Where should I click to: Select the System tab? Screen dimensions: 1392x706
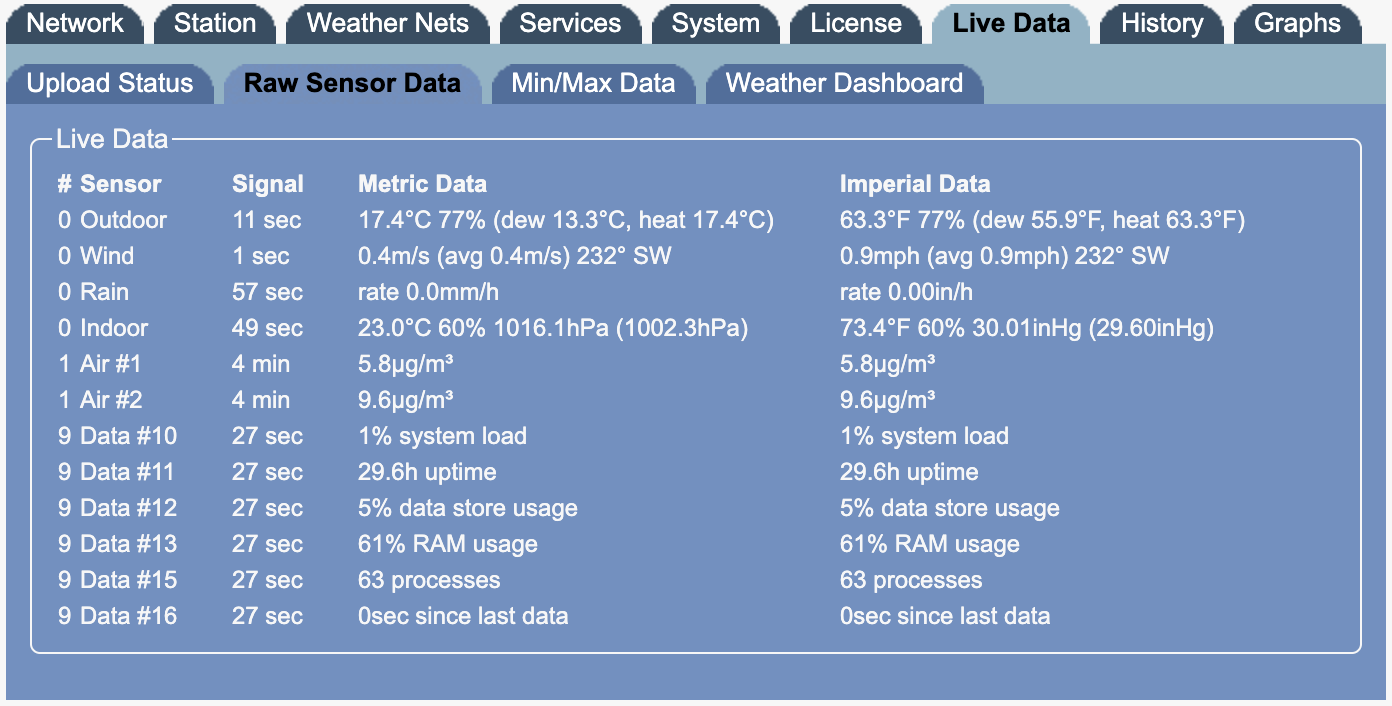pyautogui.click(x=716, y=23)
